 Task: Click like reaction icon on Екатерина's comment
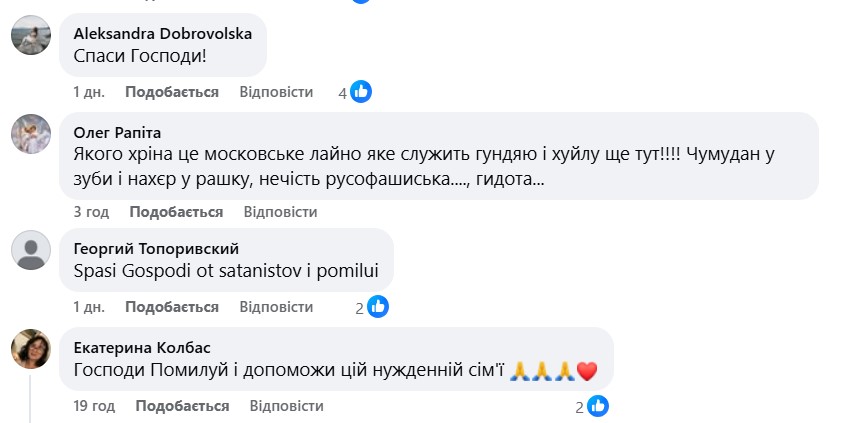click(x=597, y=406)
